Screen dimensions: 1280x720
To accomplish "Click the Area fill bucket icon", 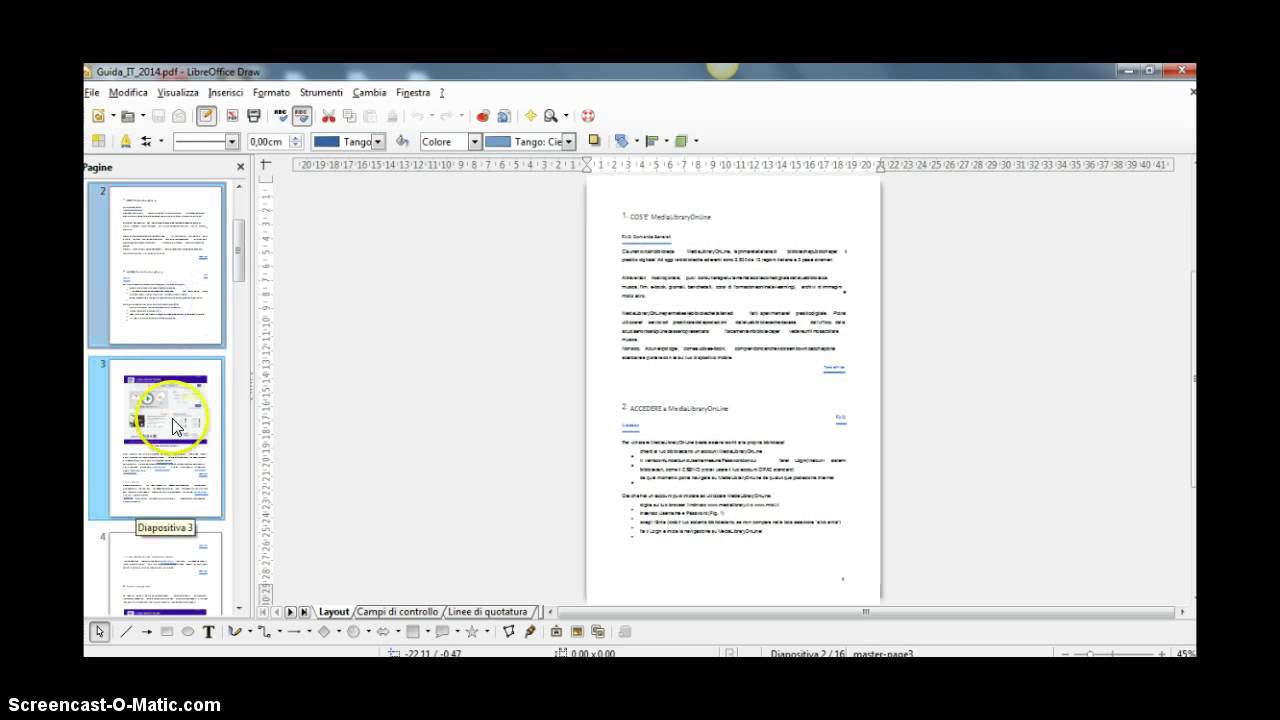I will (402, 142).
